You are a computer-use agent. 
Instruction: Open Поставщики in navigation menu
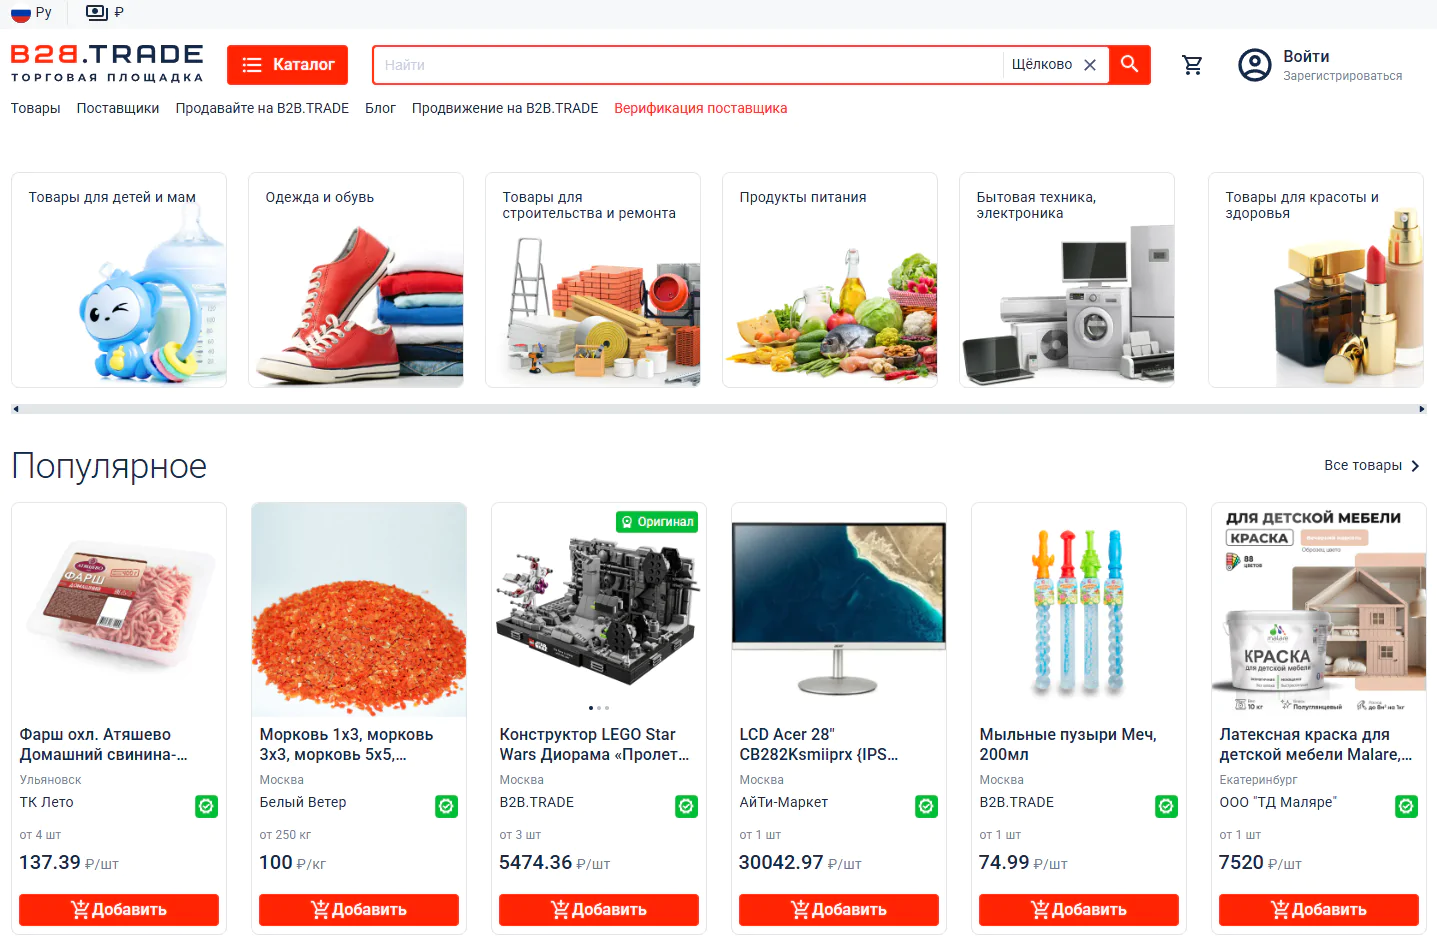(118, 108)
